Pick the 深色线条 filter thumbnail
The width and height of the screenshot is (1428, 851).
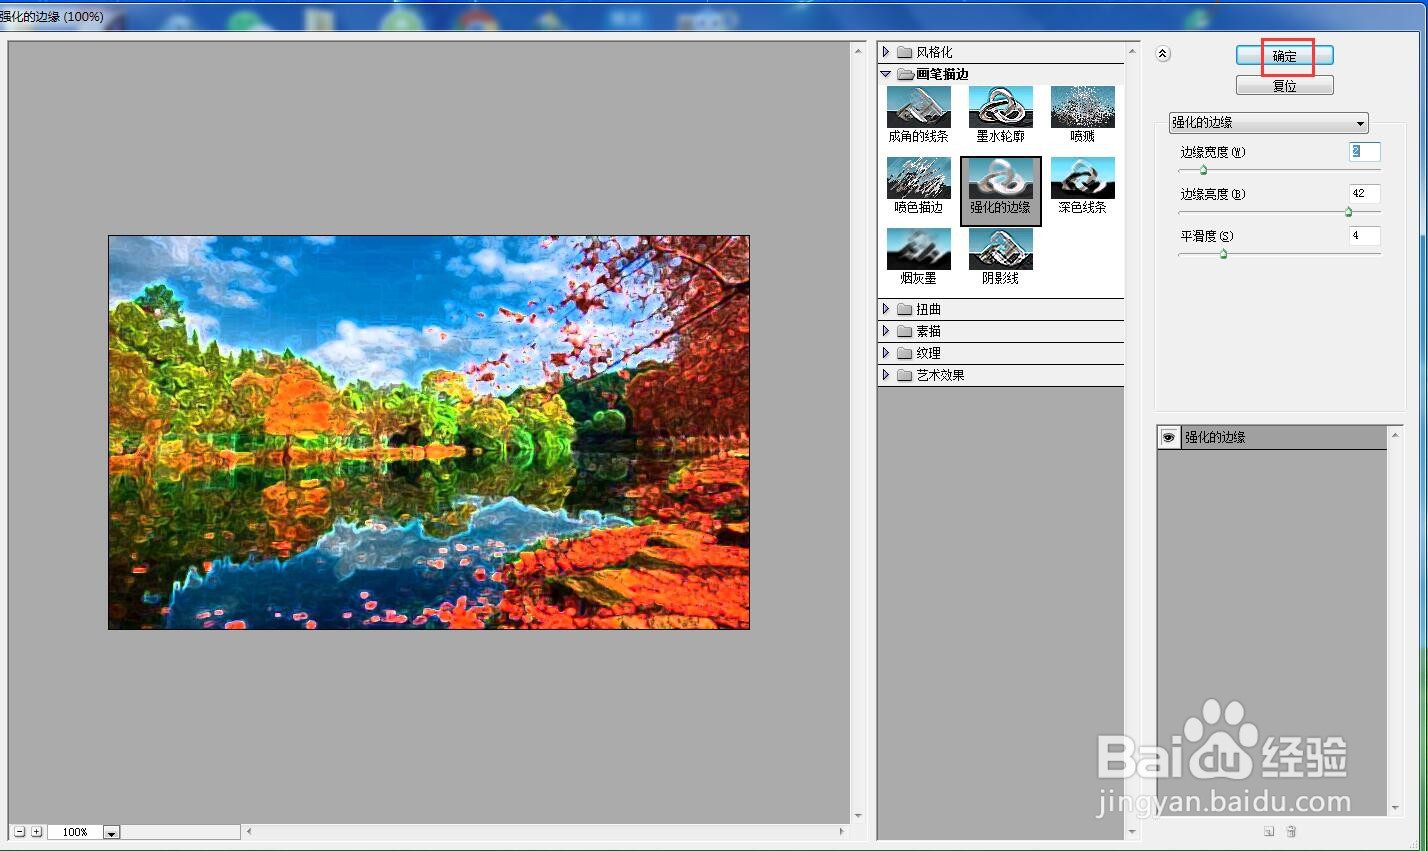coord(1082,186)
